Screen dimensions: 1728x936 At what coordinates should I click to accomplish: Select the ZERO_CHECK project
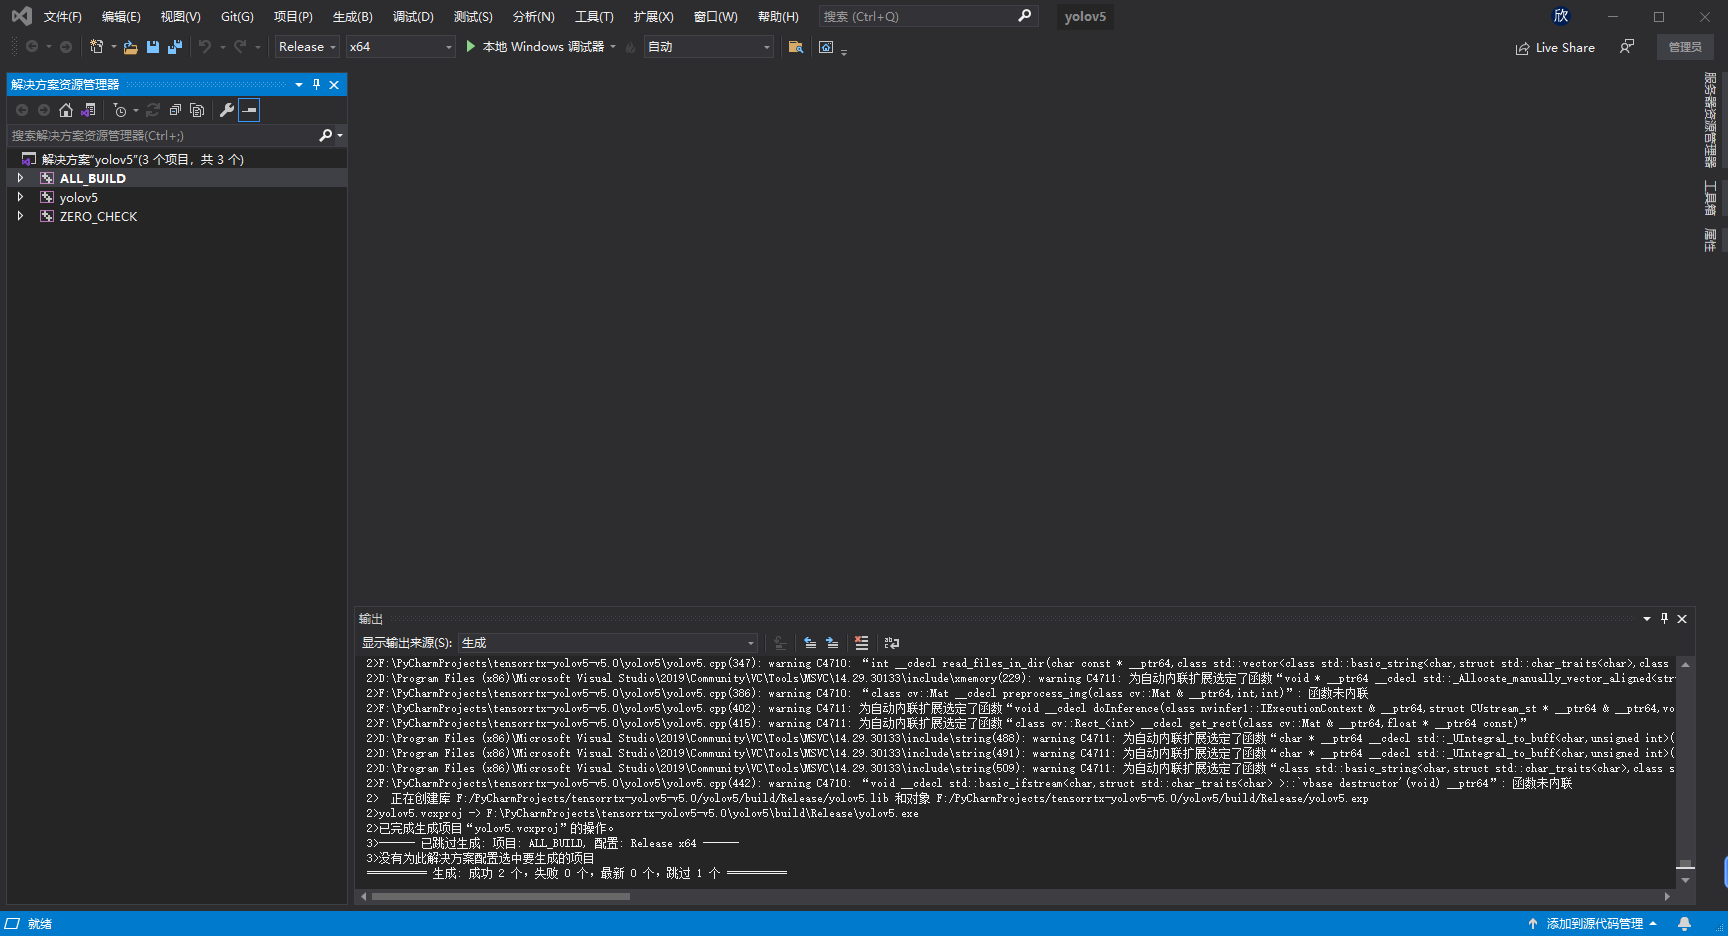pyautogui.click(x=98, y=216)
